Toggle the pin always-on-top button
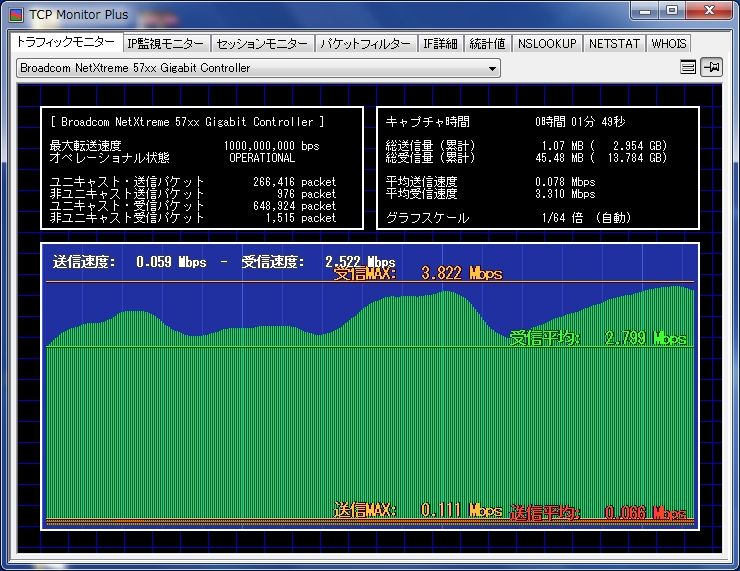 pyautogui.click(x=711, y=67)
